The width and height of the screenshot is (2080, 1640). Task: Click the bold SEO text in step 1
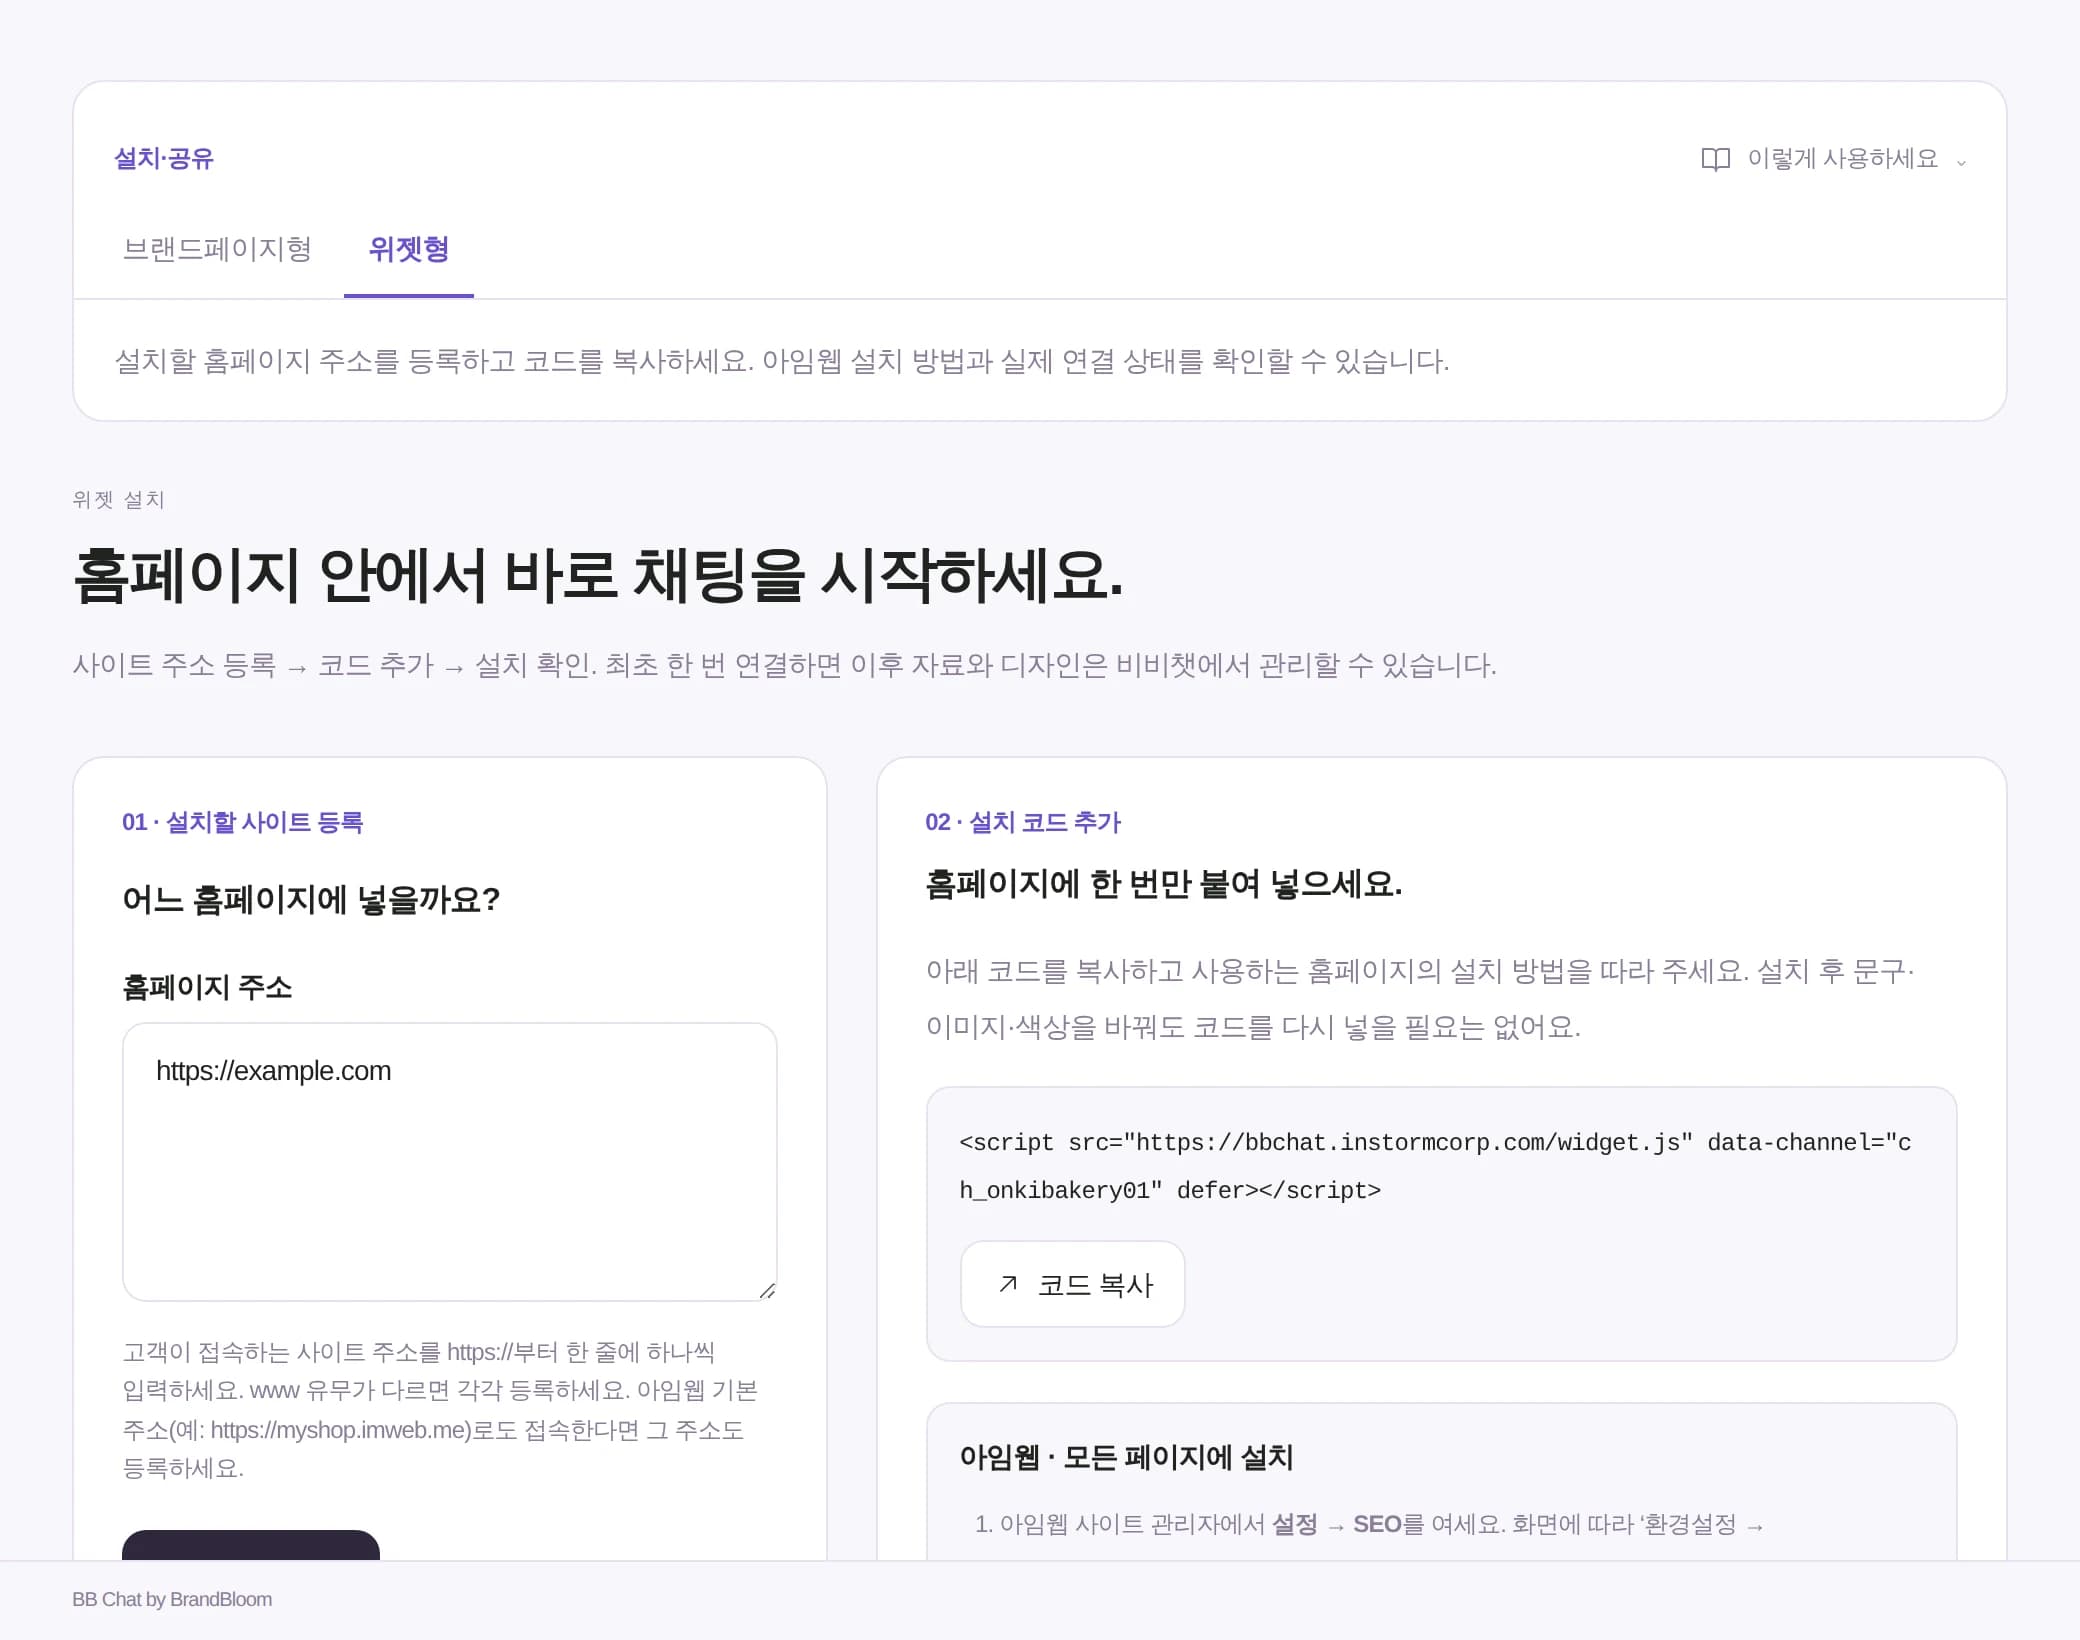[1377, 1524]
